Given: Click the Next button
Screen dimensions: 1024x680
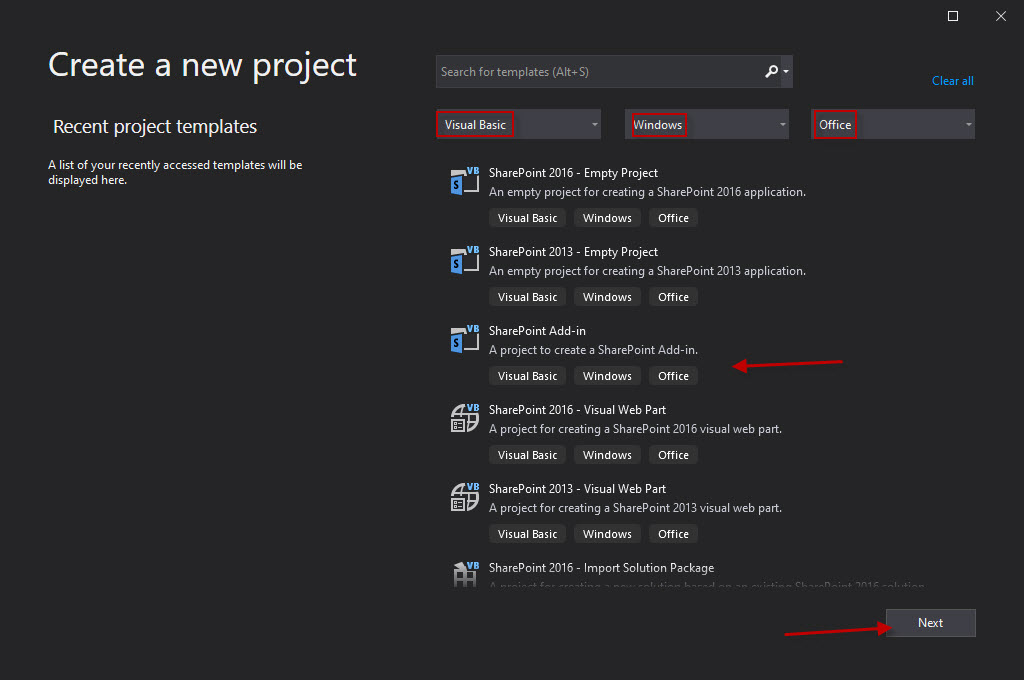Looking at the screenshot, I should 931,623.
